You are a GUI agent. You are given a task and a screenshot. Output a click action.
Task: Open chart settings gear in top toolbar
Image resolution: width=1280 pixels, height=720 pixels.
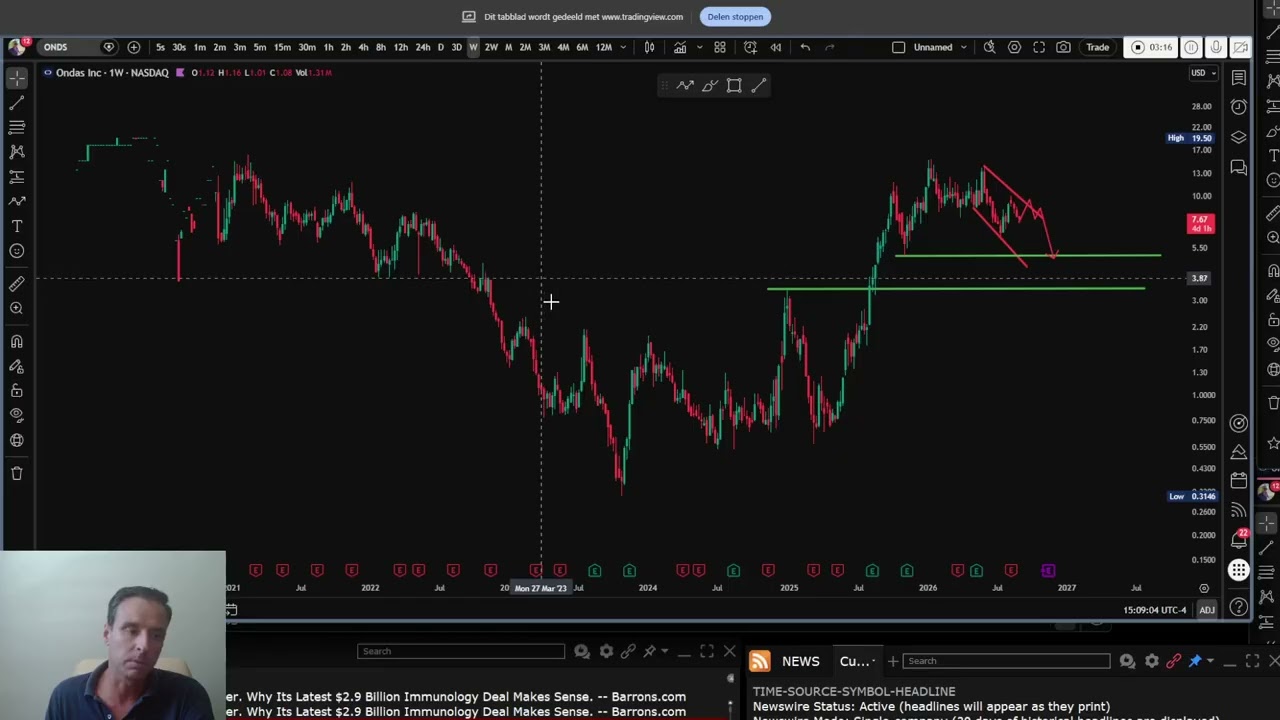click(x=1014, y=47)
